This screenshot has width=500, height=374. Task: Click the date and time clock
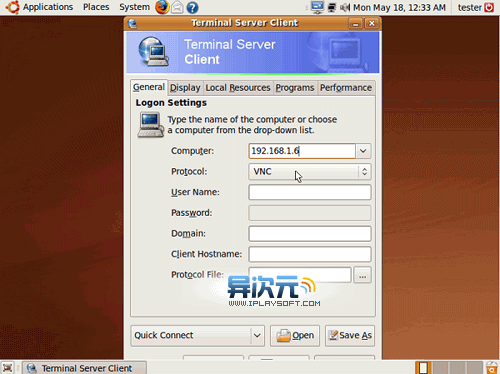(x=399, y=7)
